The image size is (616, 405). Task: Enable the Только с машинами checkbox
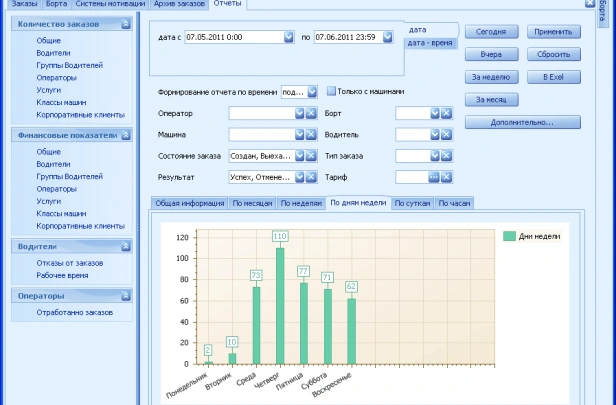[331, 91]
